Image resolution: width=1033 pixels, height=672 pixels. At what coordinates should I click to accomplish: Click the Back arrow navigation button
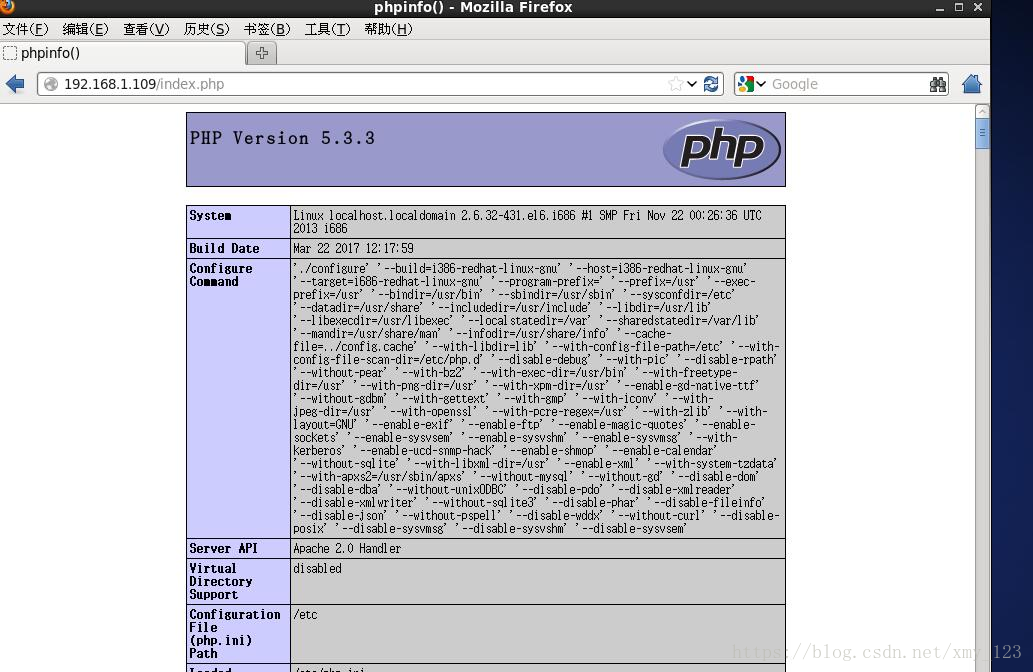(x=15, y=84)
